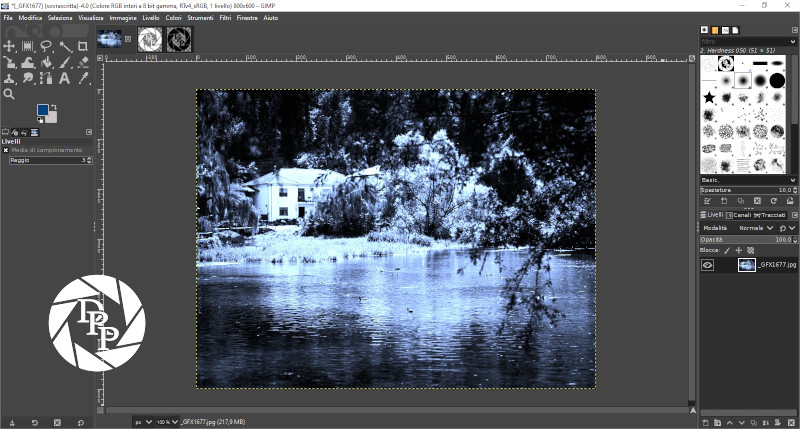Toggle lock pixels brush icon next to Blocca
The height and width of the screenshot is (429, 800).
coord(727,250)
